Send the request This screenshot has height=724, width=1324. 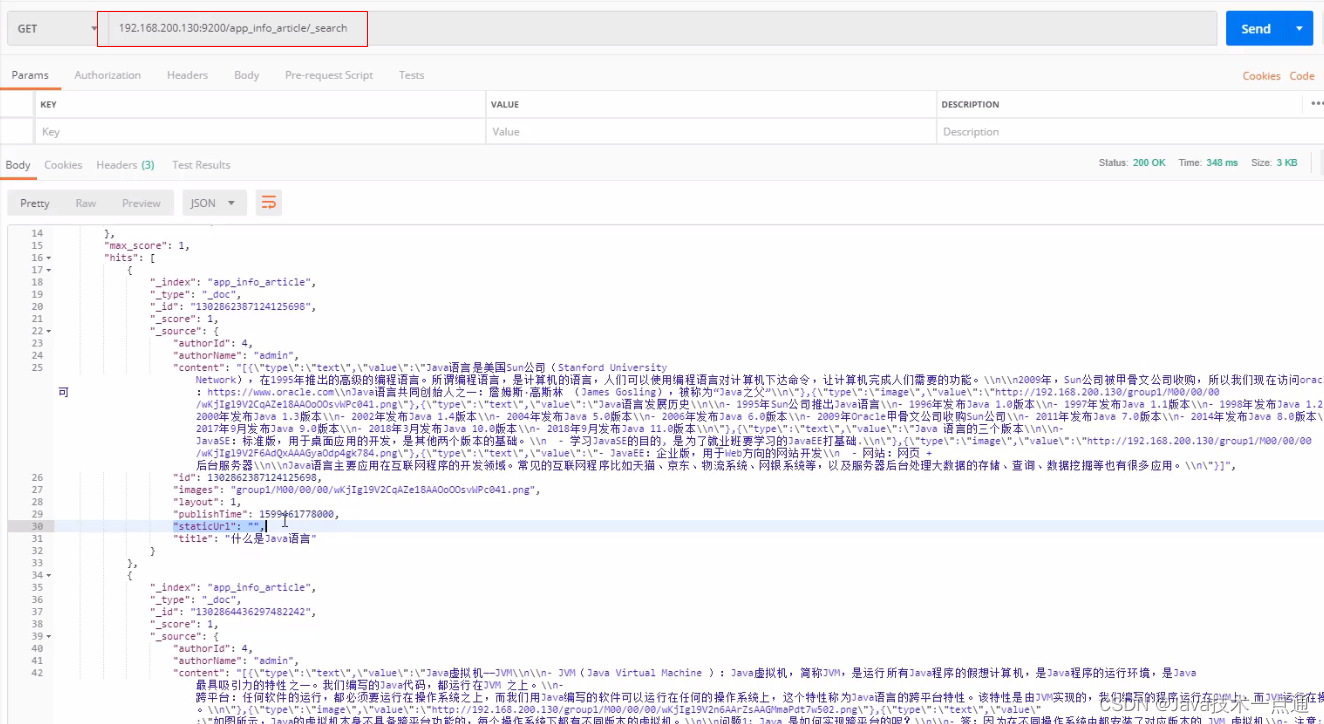(x=1256, y=28)
